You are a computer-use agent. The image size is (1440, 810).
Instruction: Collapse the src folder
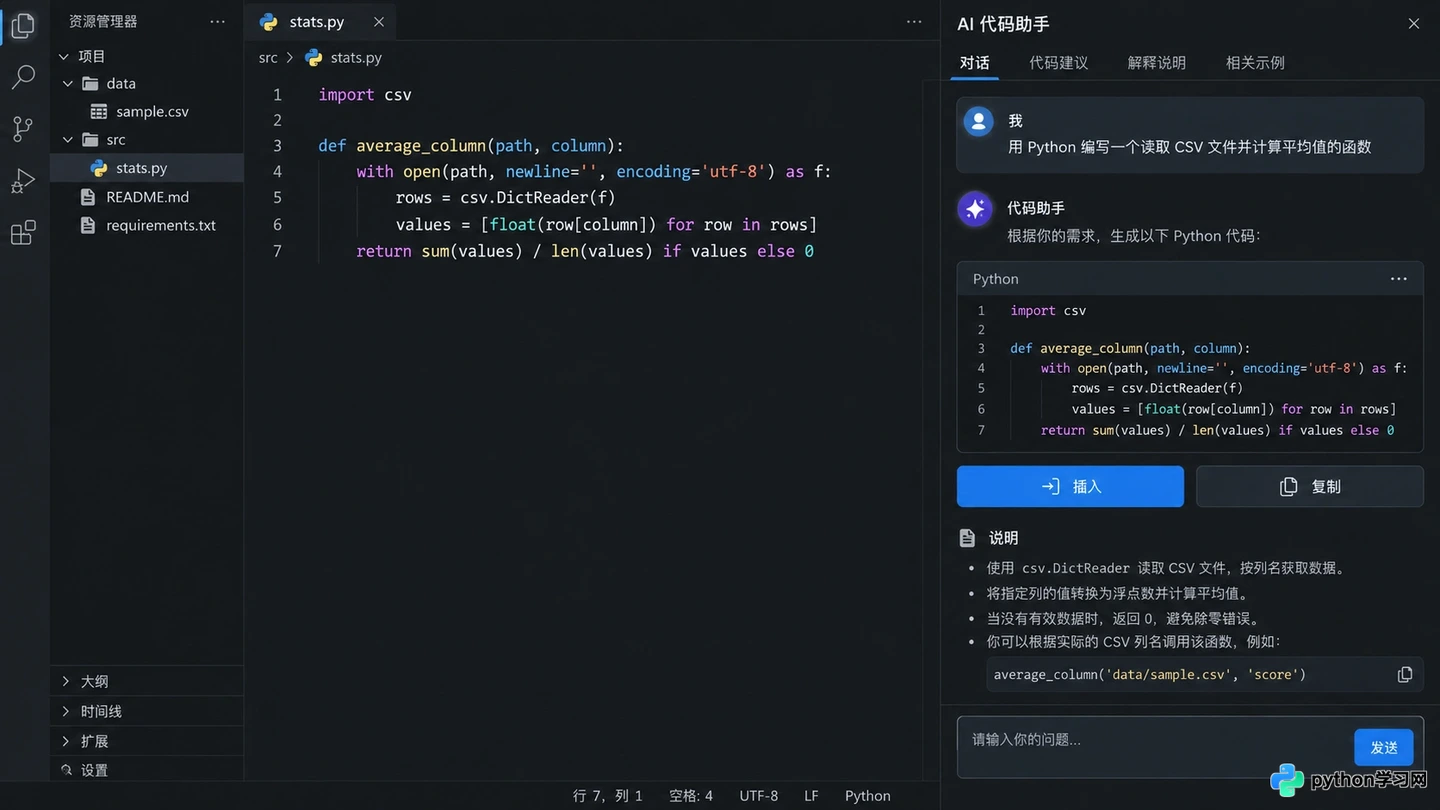click(x=68, y=140)
